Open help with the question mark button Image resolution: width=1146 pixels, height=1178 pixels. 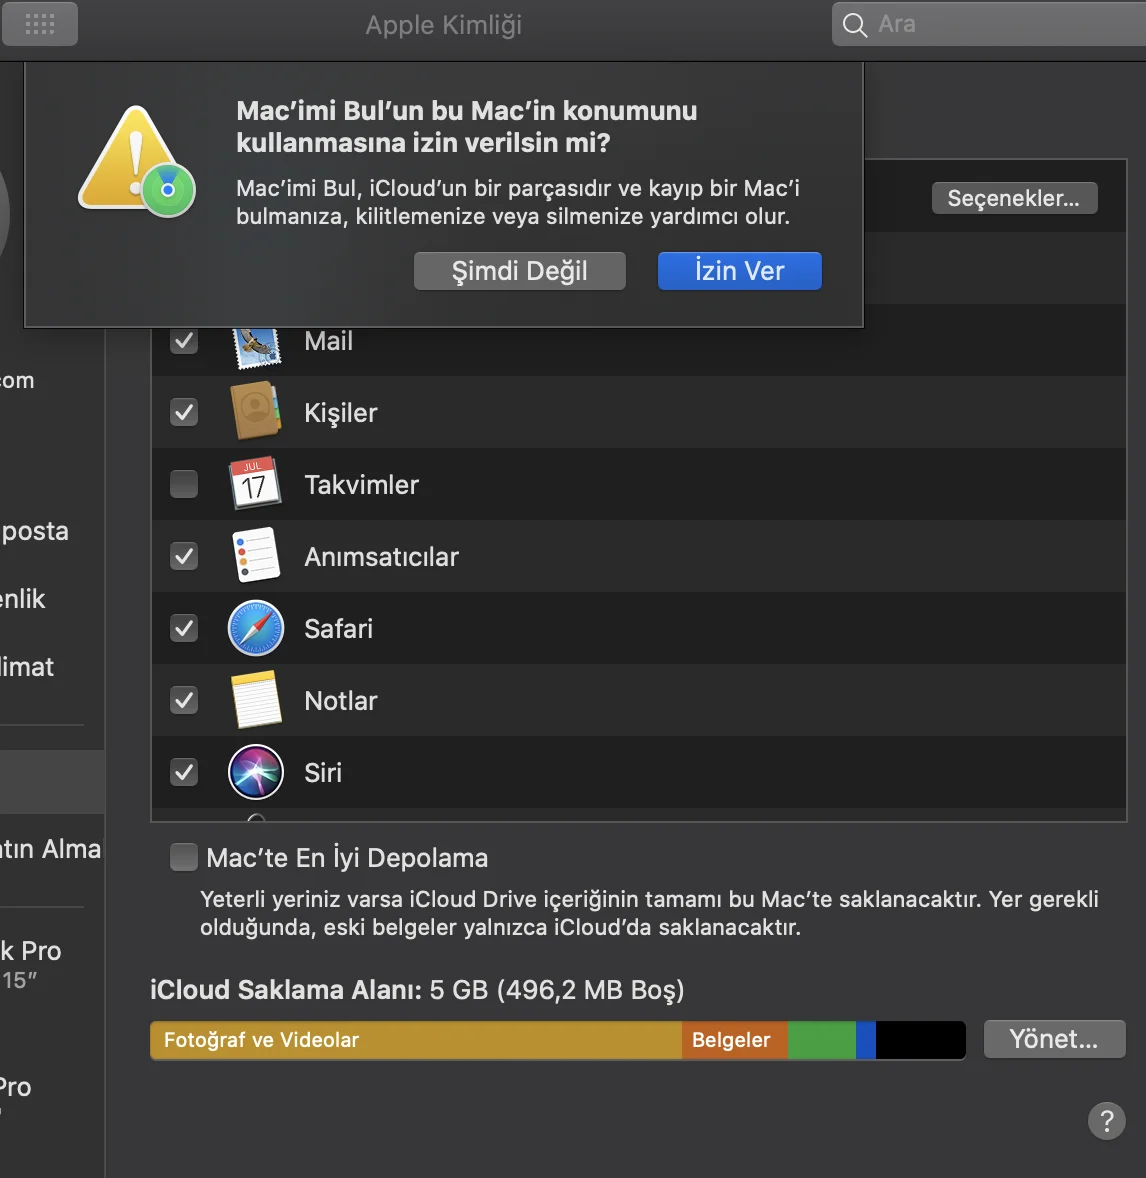click(x=1106, y=1121)
